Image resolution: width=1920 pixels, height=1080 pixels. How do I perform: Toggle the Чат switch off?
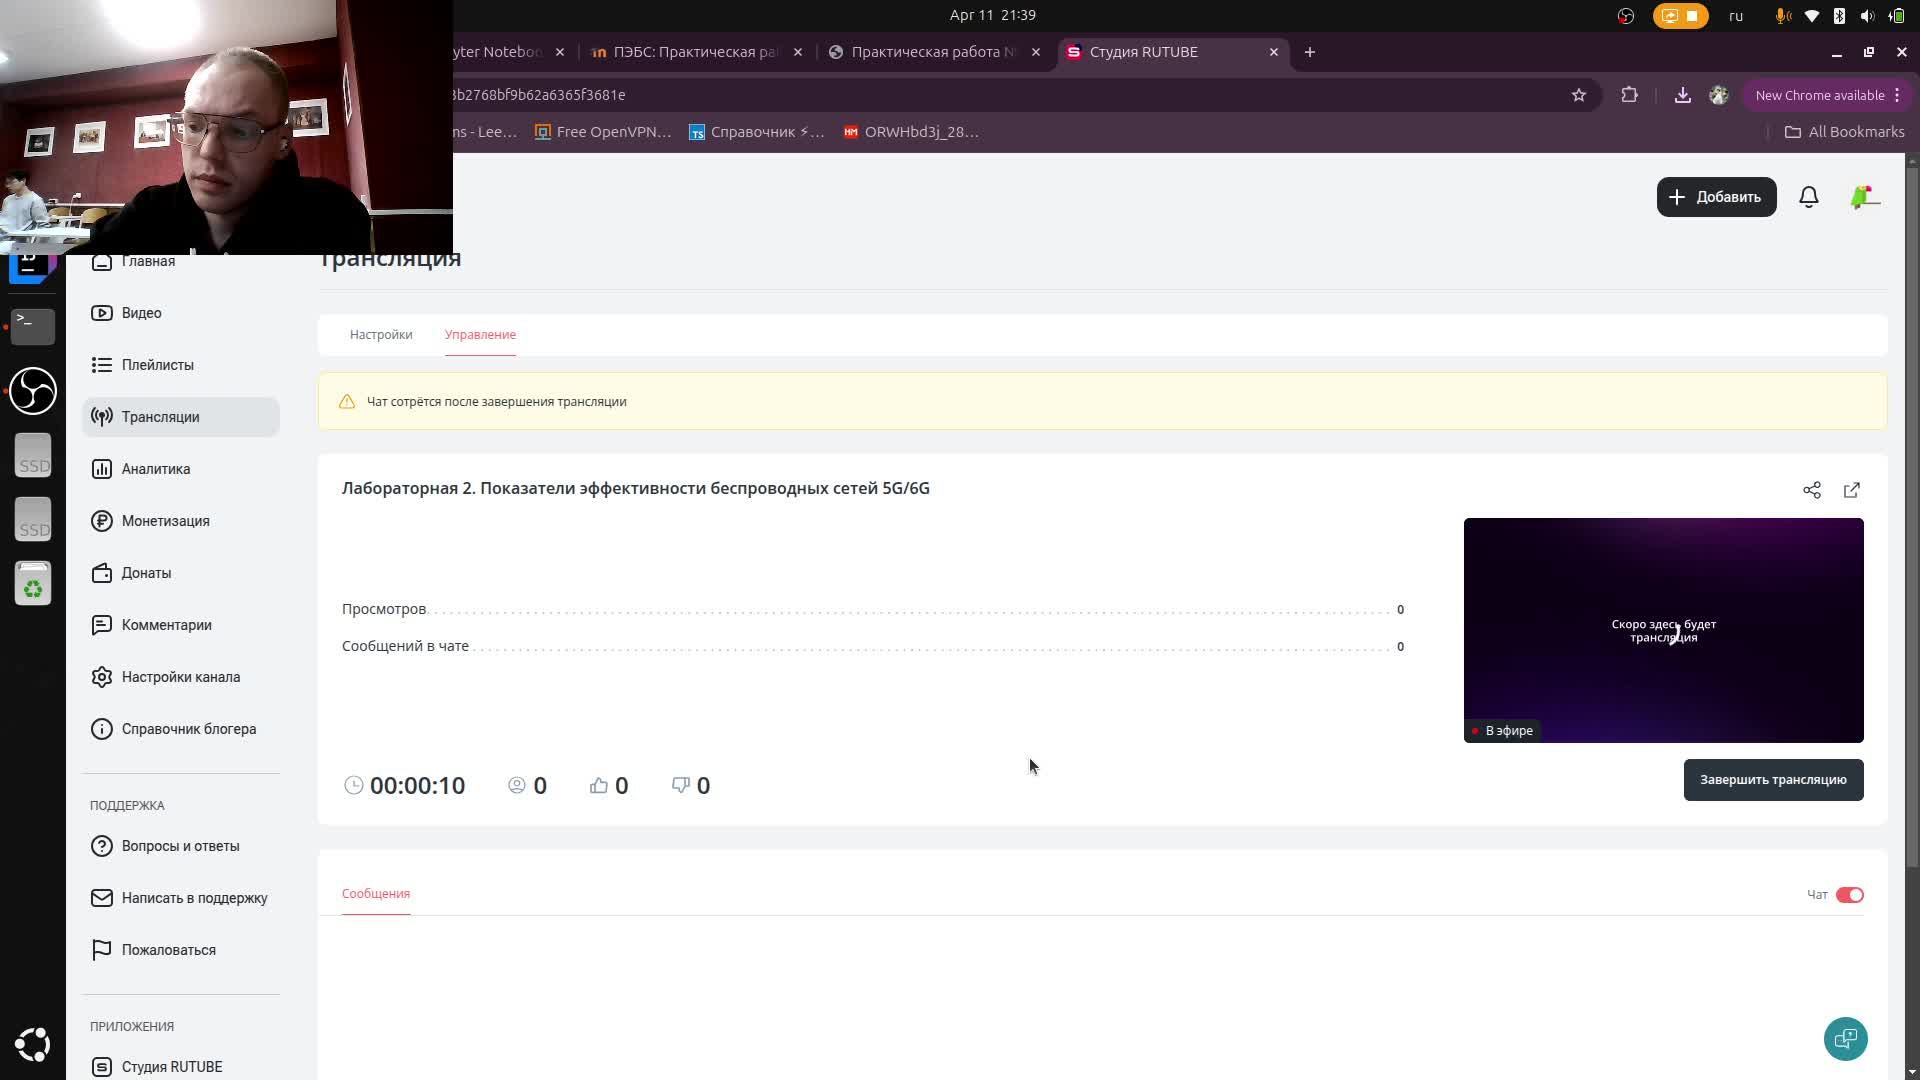tap(1849, 895)
